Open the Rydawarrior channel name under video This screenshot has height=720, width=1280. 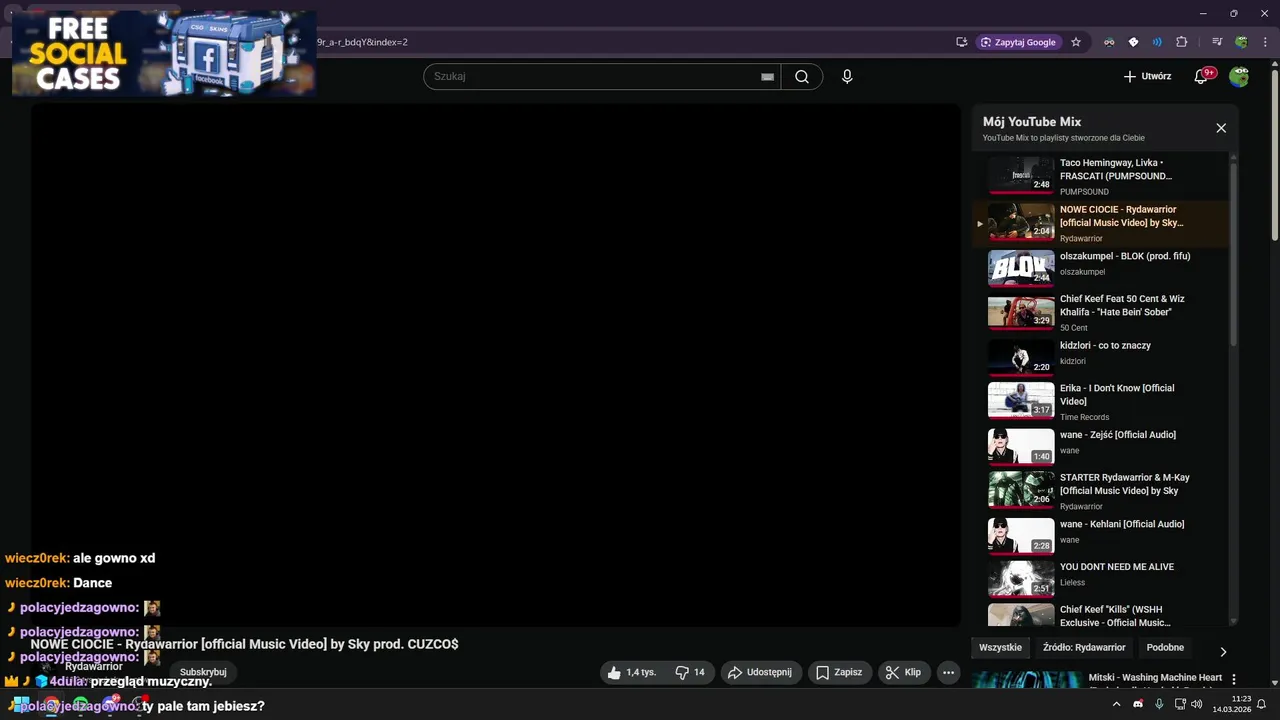pos(94,666)
